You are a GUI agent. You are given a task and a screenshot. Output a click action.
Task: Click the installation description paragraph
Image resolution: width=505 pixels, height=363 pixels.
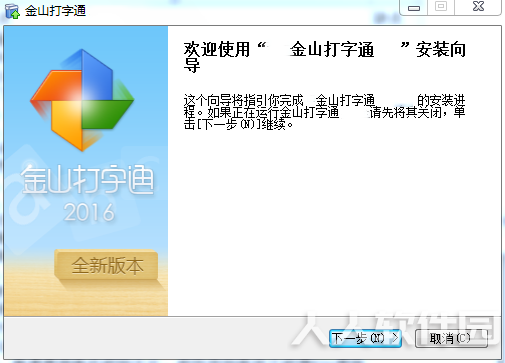[x=324, y=112]
